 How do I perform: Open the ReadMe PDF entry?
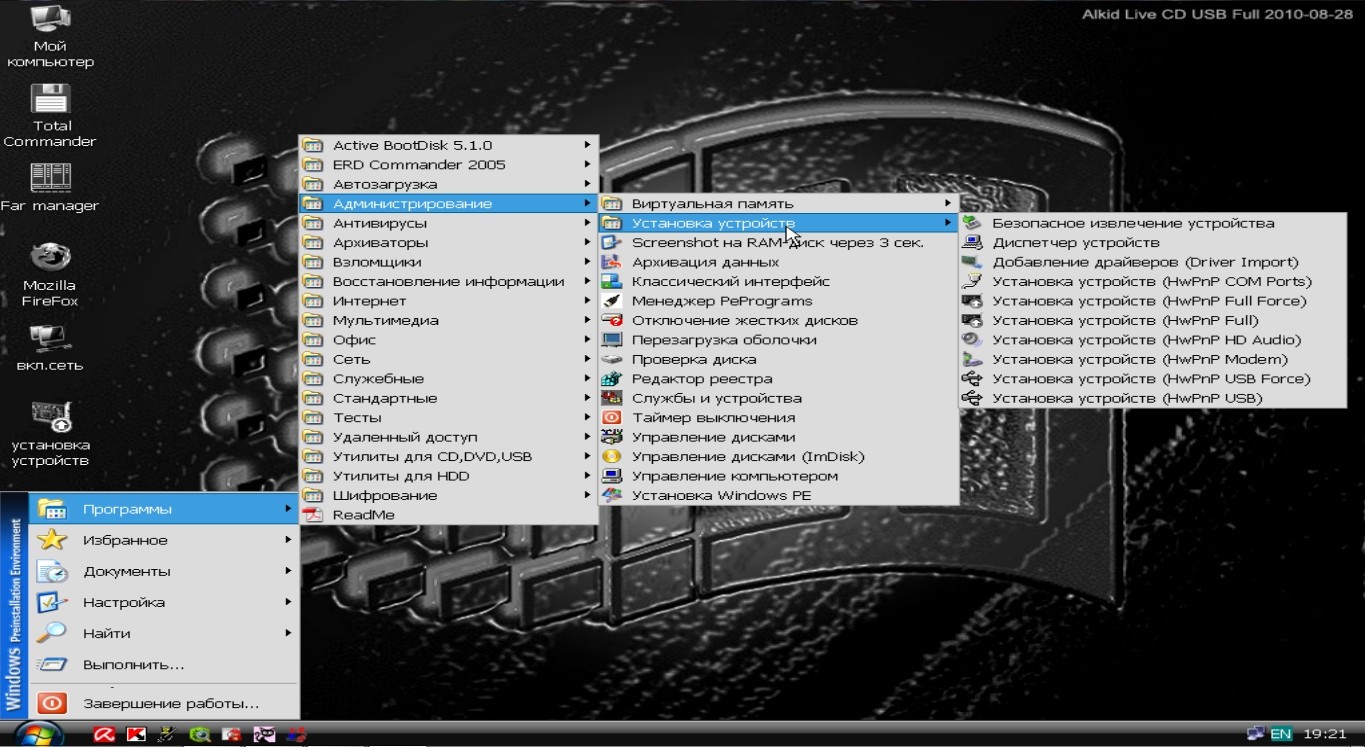[449, 515]
